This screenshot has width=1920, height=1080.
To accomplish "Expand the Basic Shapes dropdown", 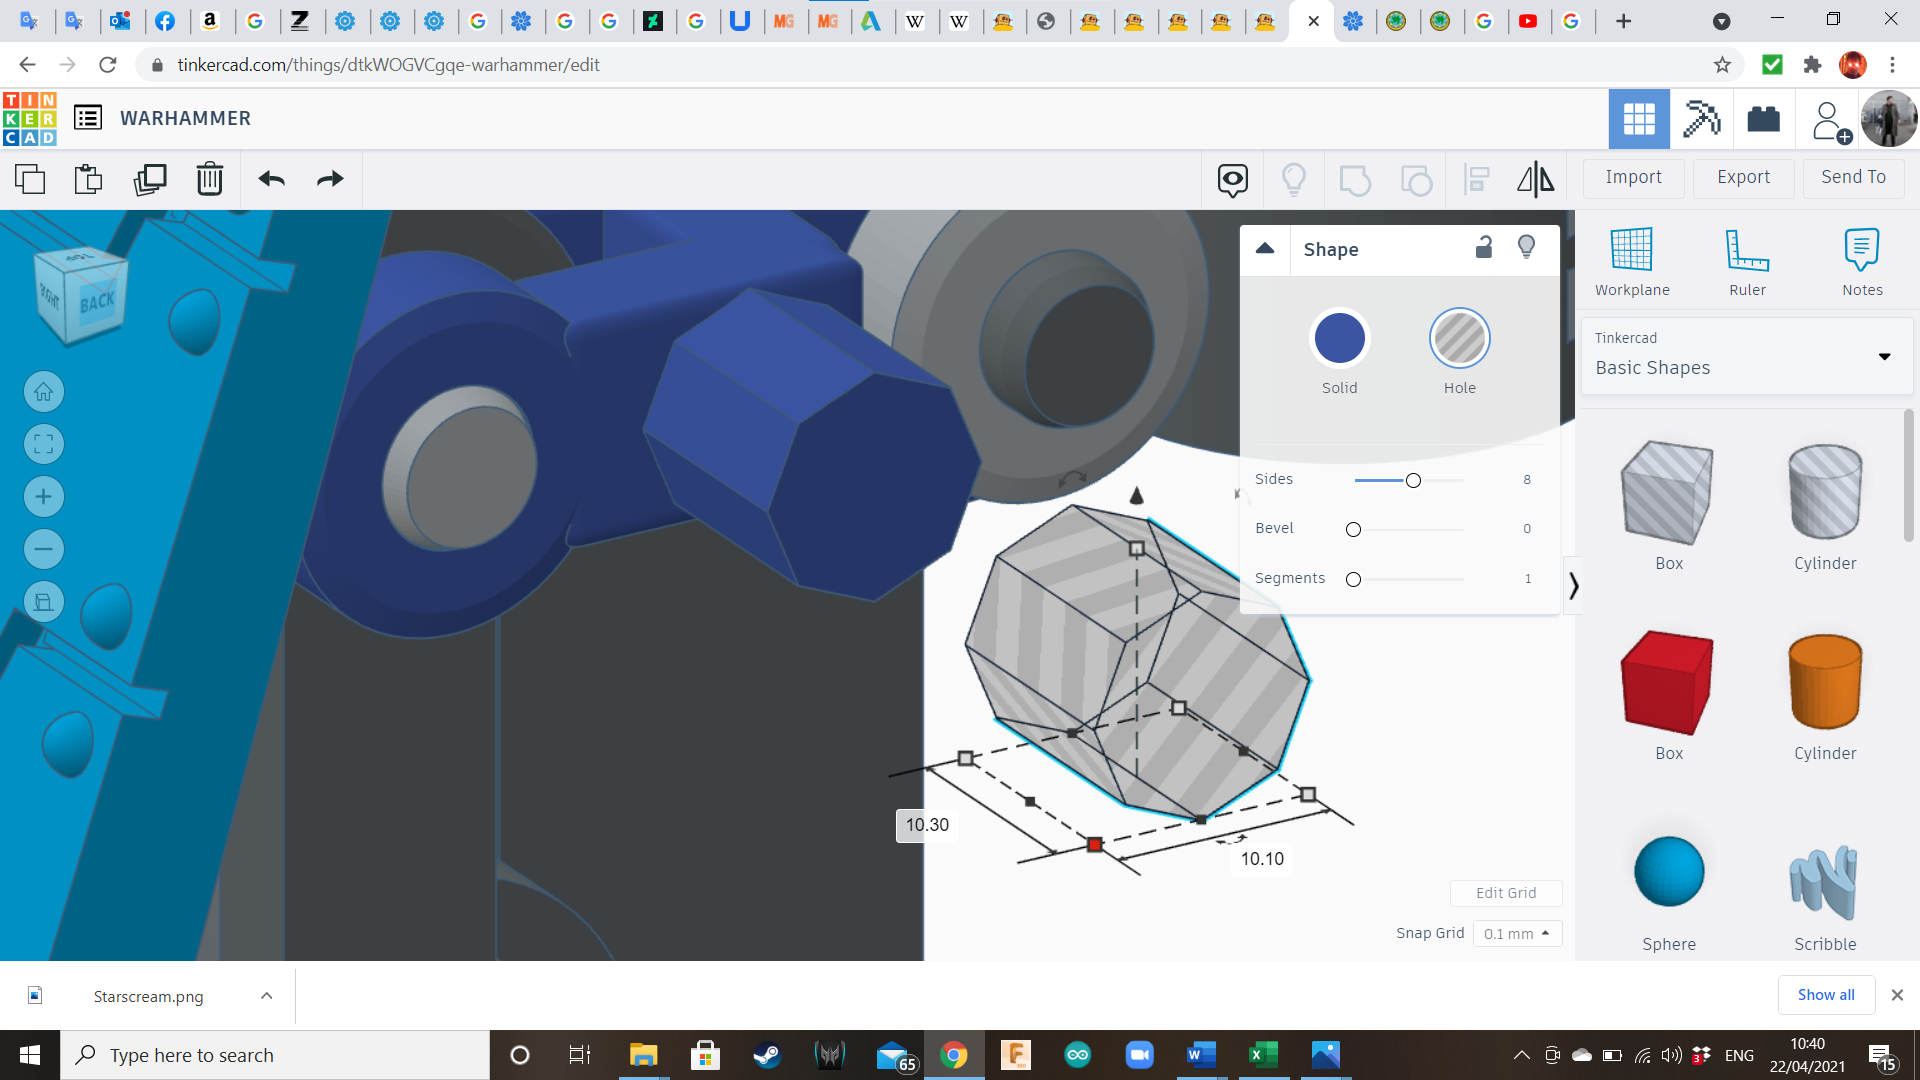I will (x=1884, y=357).
